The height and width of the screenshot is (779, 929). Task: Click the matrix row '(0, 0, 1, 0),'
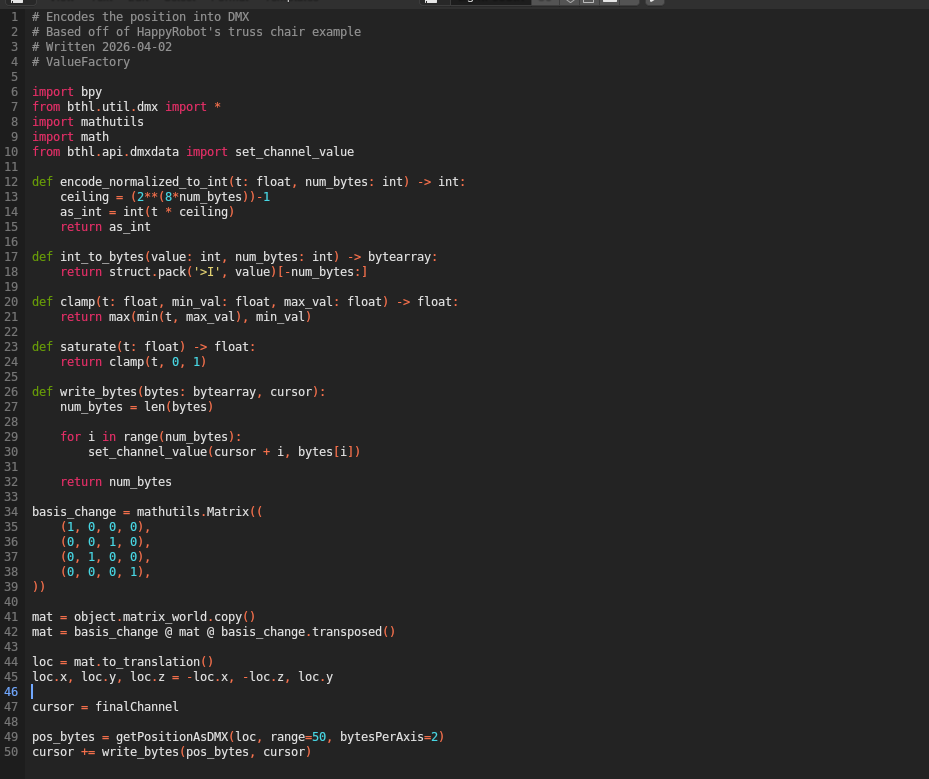coord(105,542)
